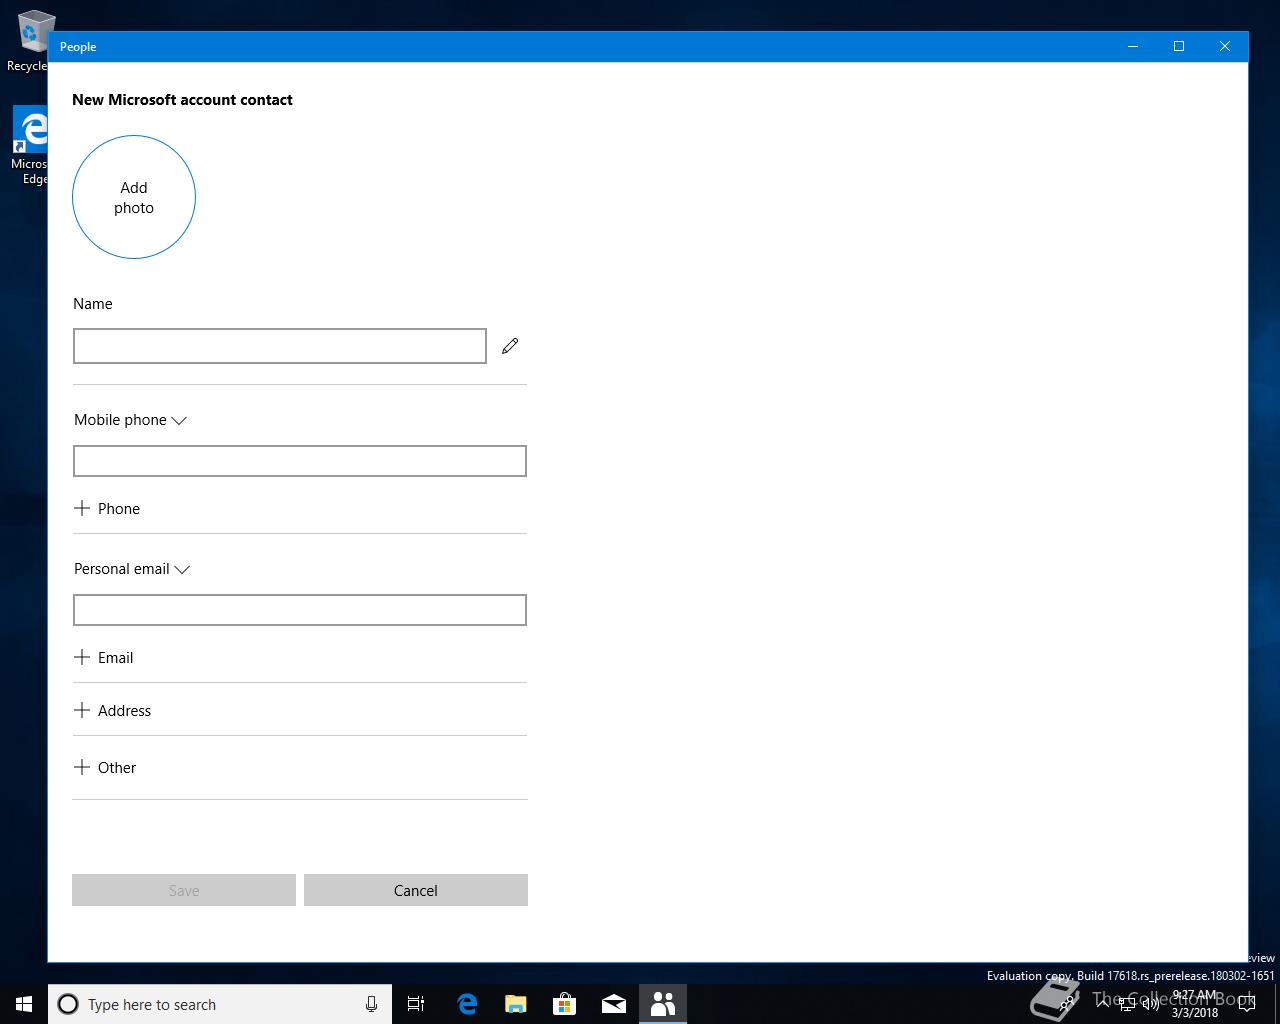The height and width of the screenshot is (1024, 1280).
Task: Open File Explorer from the taskbar
Action: point(515,1004)
